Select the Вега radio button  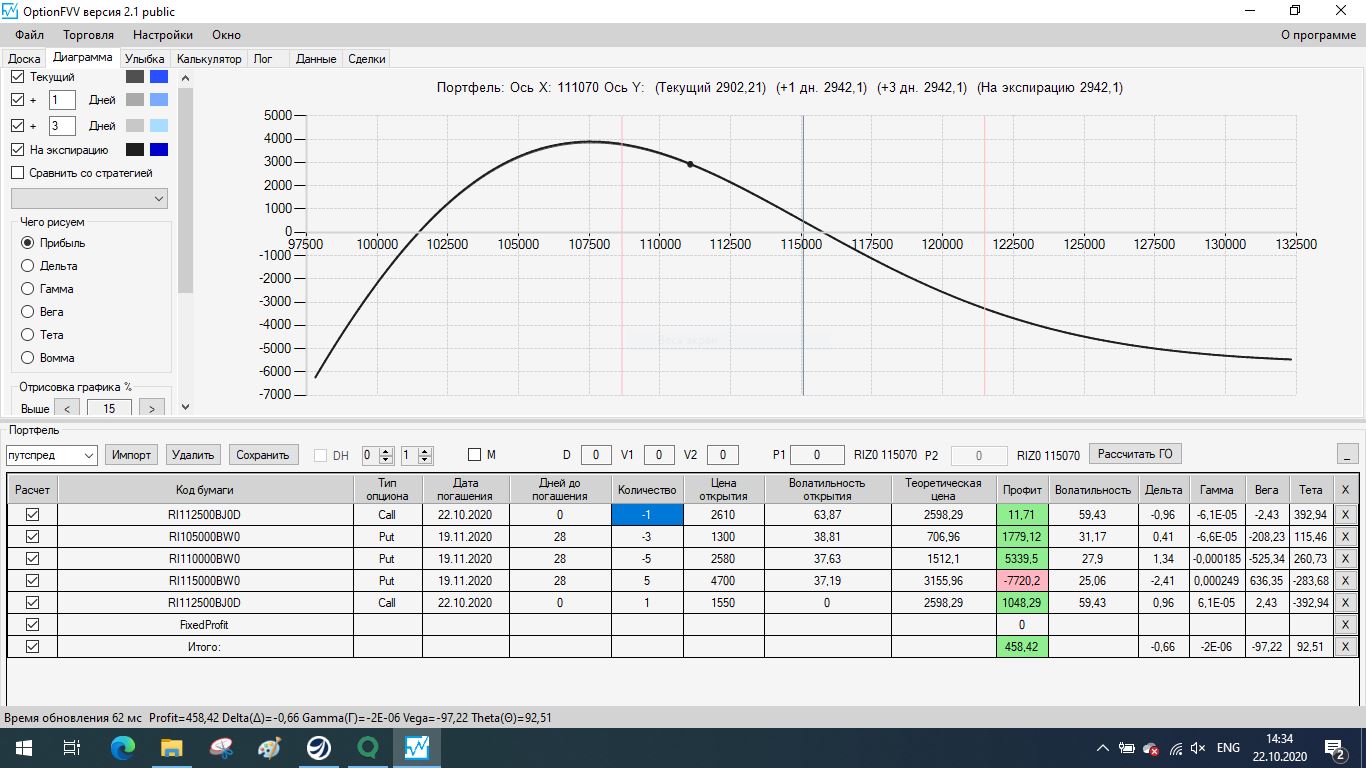point(27,312)
